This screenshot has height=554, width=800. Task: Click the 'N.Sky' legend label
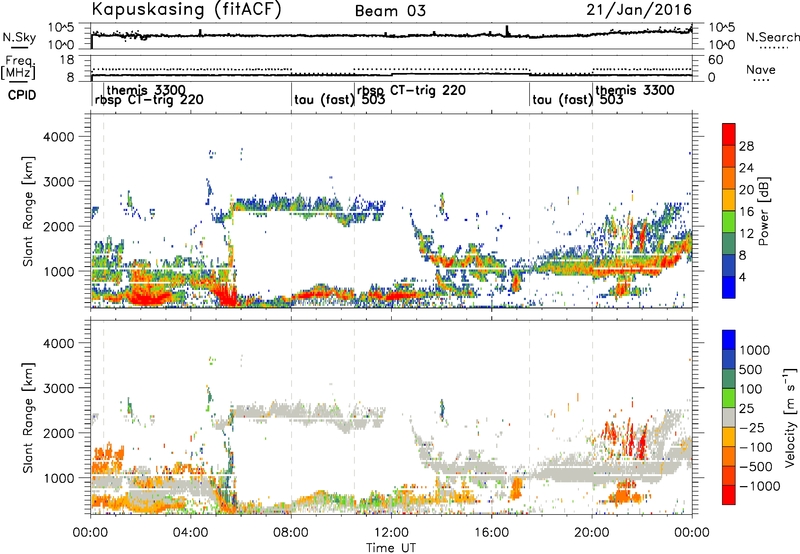click(19, 37)
